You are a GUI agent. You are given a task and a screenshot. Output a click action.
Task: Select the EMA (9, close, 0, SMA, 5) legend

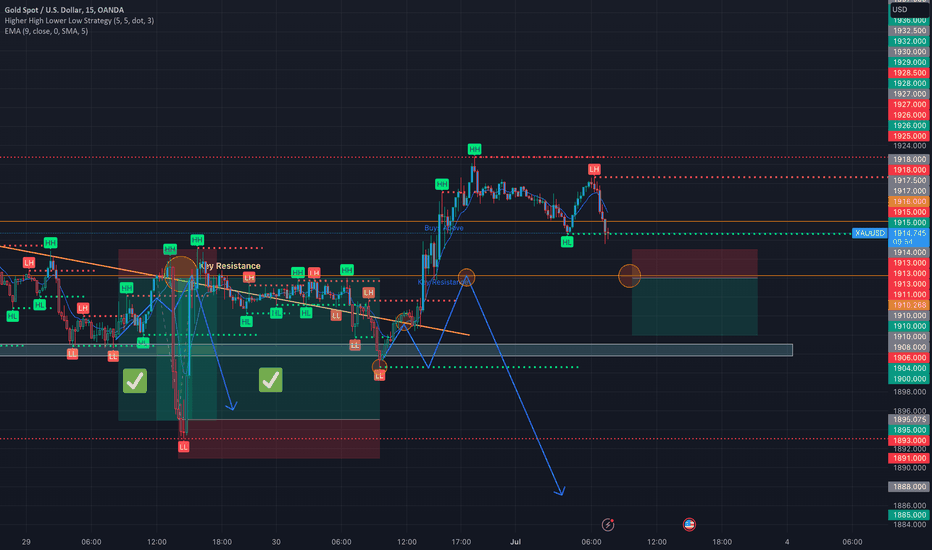click(46, 31)
